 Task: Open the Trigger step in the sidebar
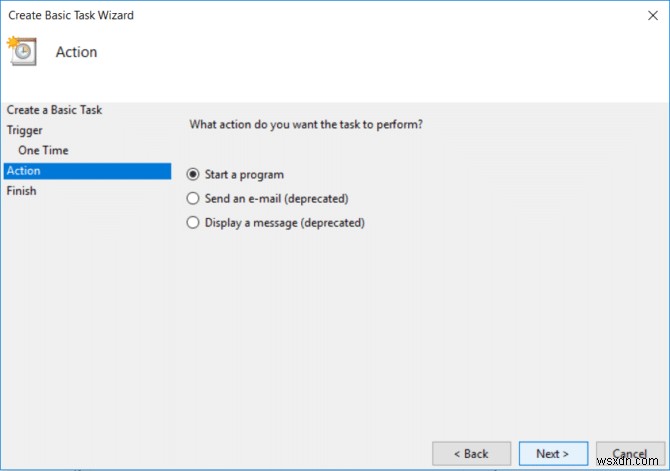[25, 130]
